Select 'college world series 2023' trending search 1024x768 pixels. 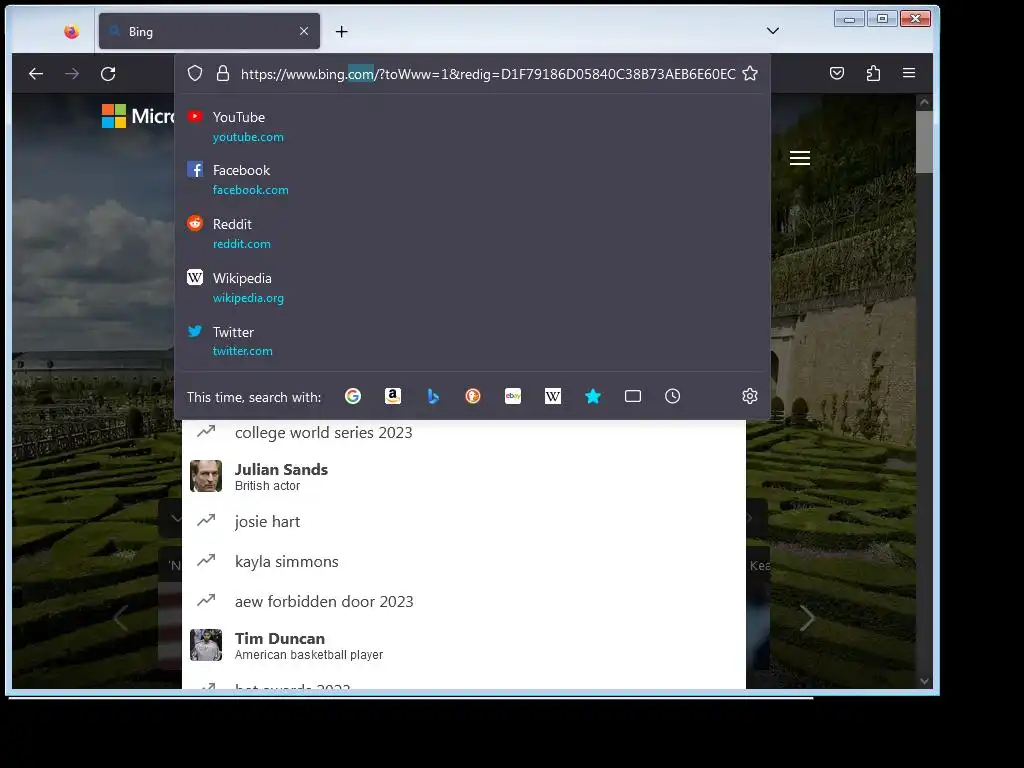(x=464, y=433)
